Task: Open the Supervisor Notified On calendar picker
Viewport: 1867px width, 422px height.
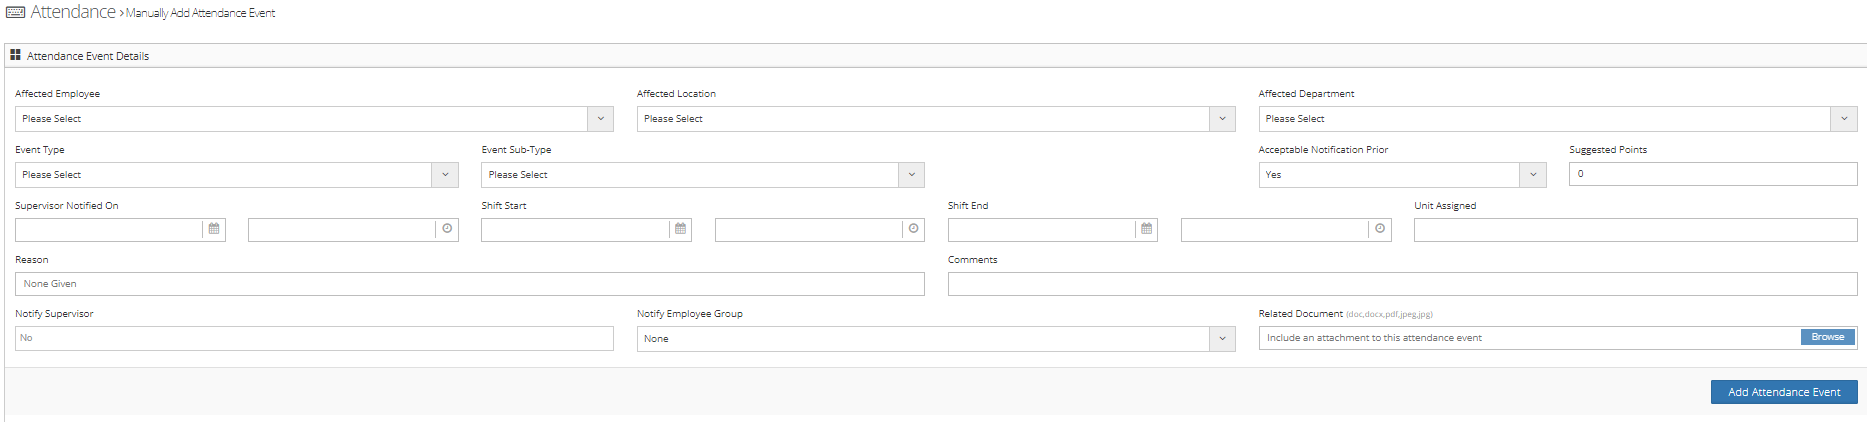Action: [x=214, y=229]
